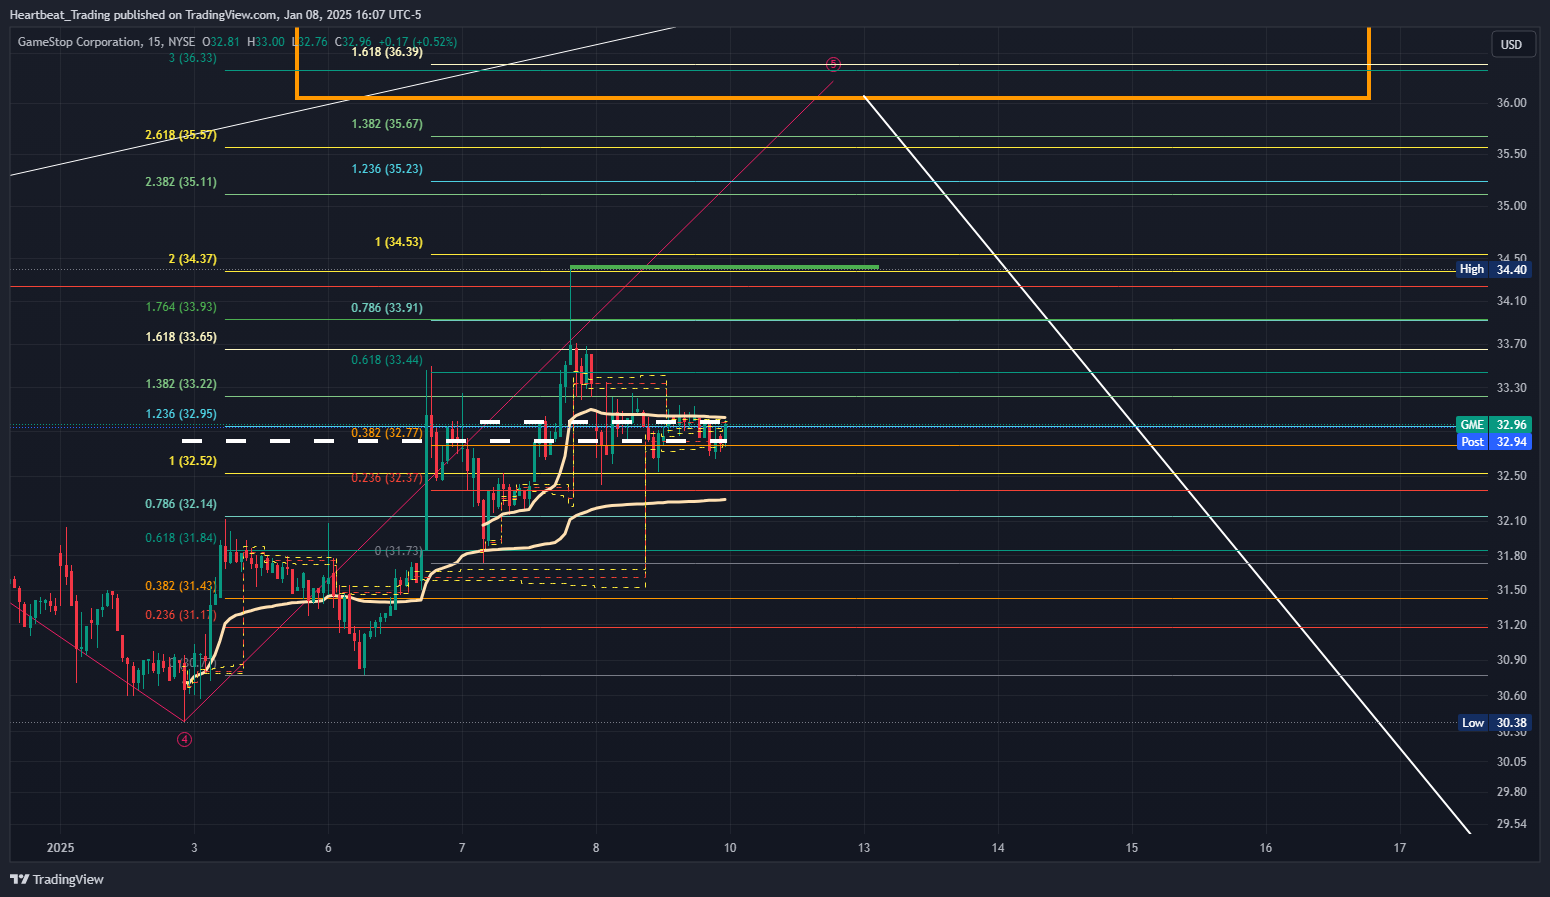Select the '0 (31.73)' Fibonacci label

tap(399, 551)
